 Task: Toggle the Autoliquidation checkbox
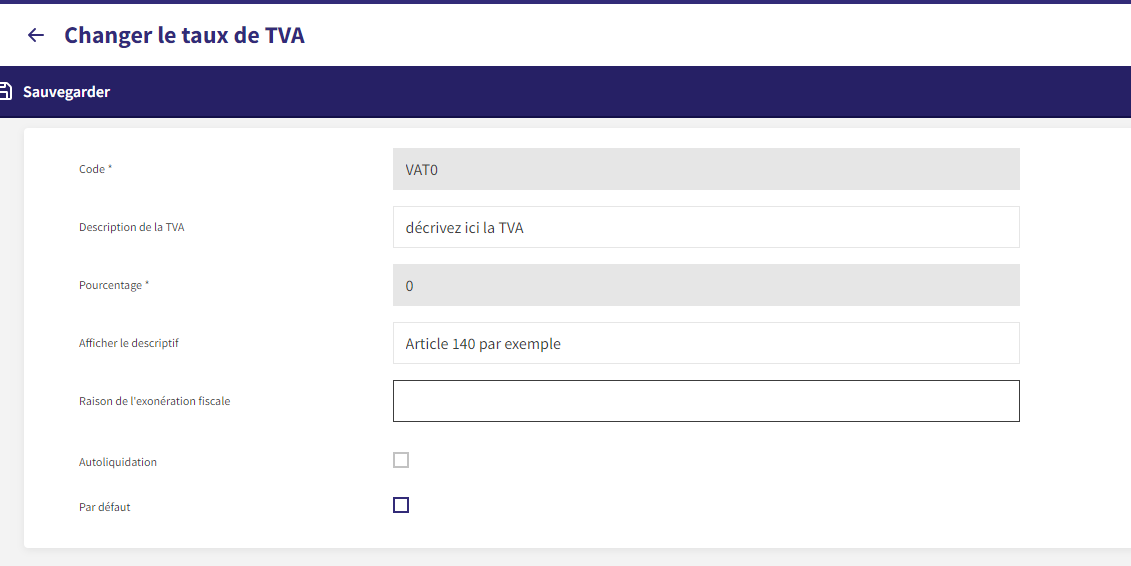point(401,460)
